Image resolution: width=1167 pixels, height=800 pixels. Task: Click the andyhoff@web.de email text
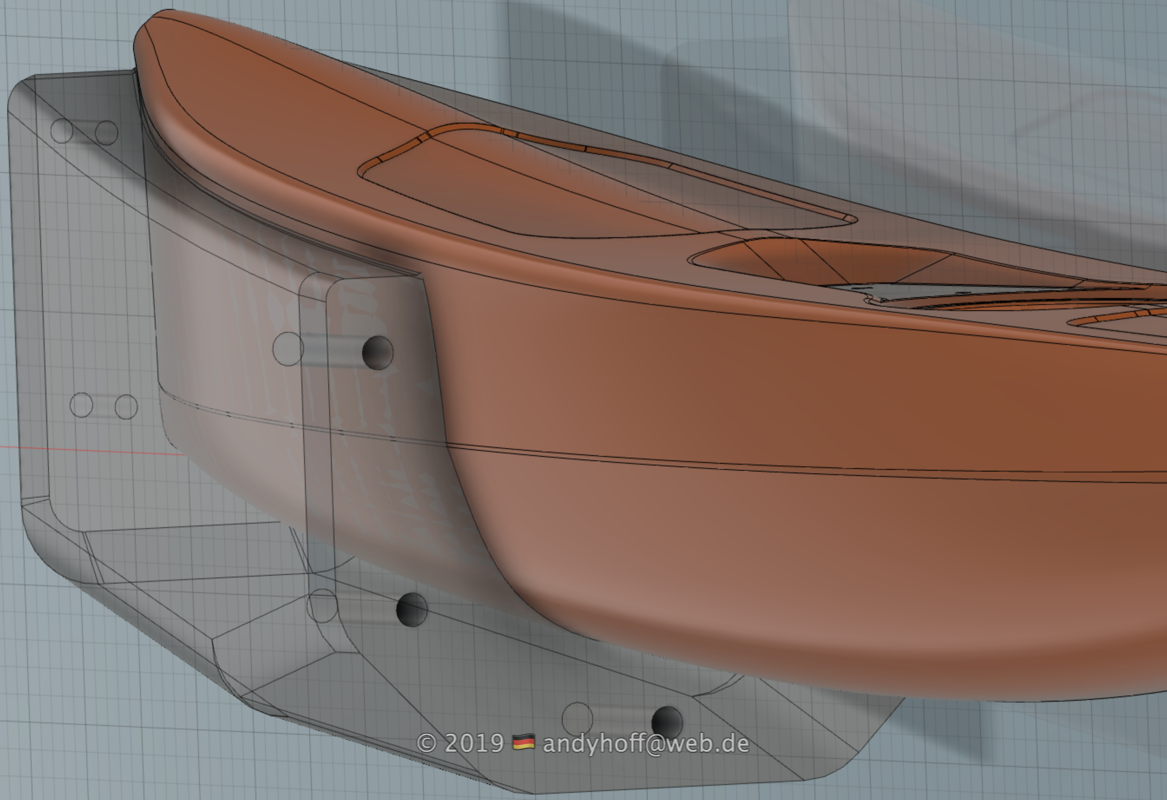[645, 743]
